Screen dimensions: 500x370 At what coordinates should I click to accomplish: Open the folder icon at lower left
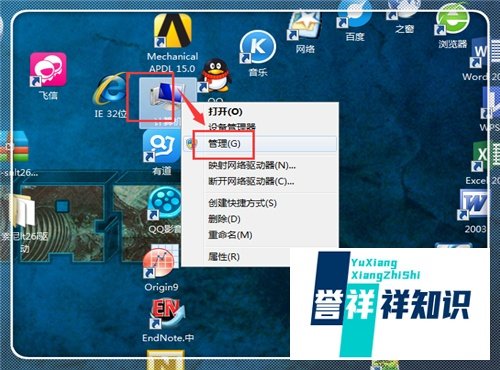click(x=22, y=210)
